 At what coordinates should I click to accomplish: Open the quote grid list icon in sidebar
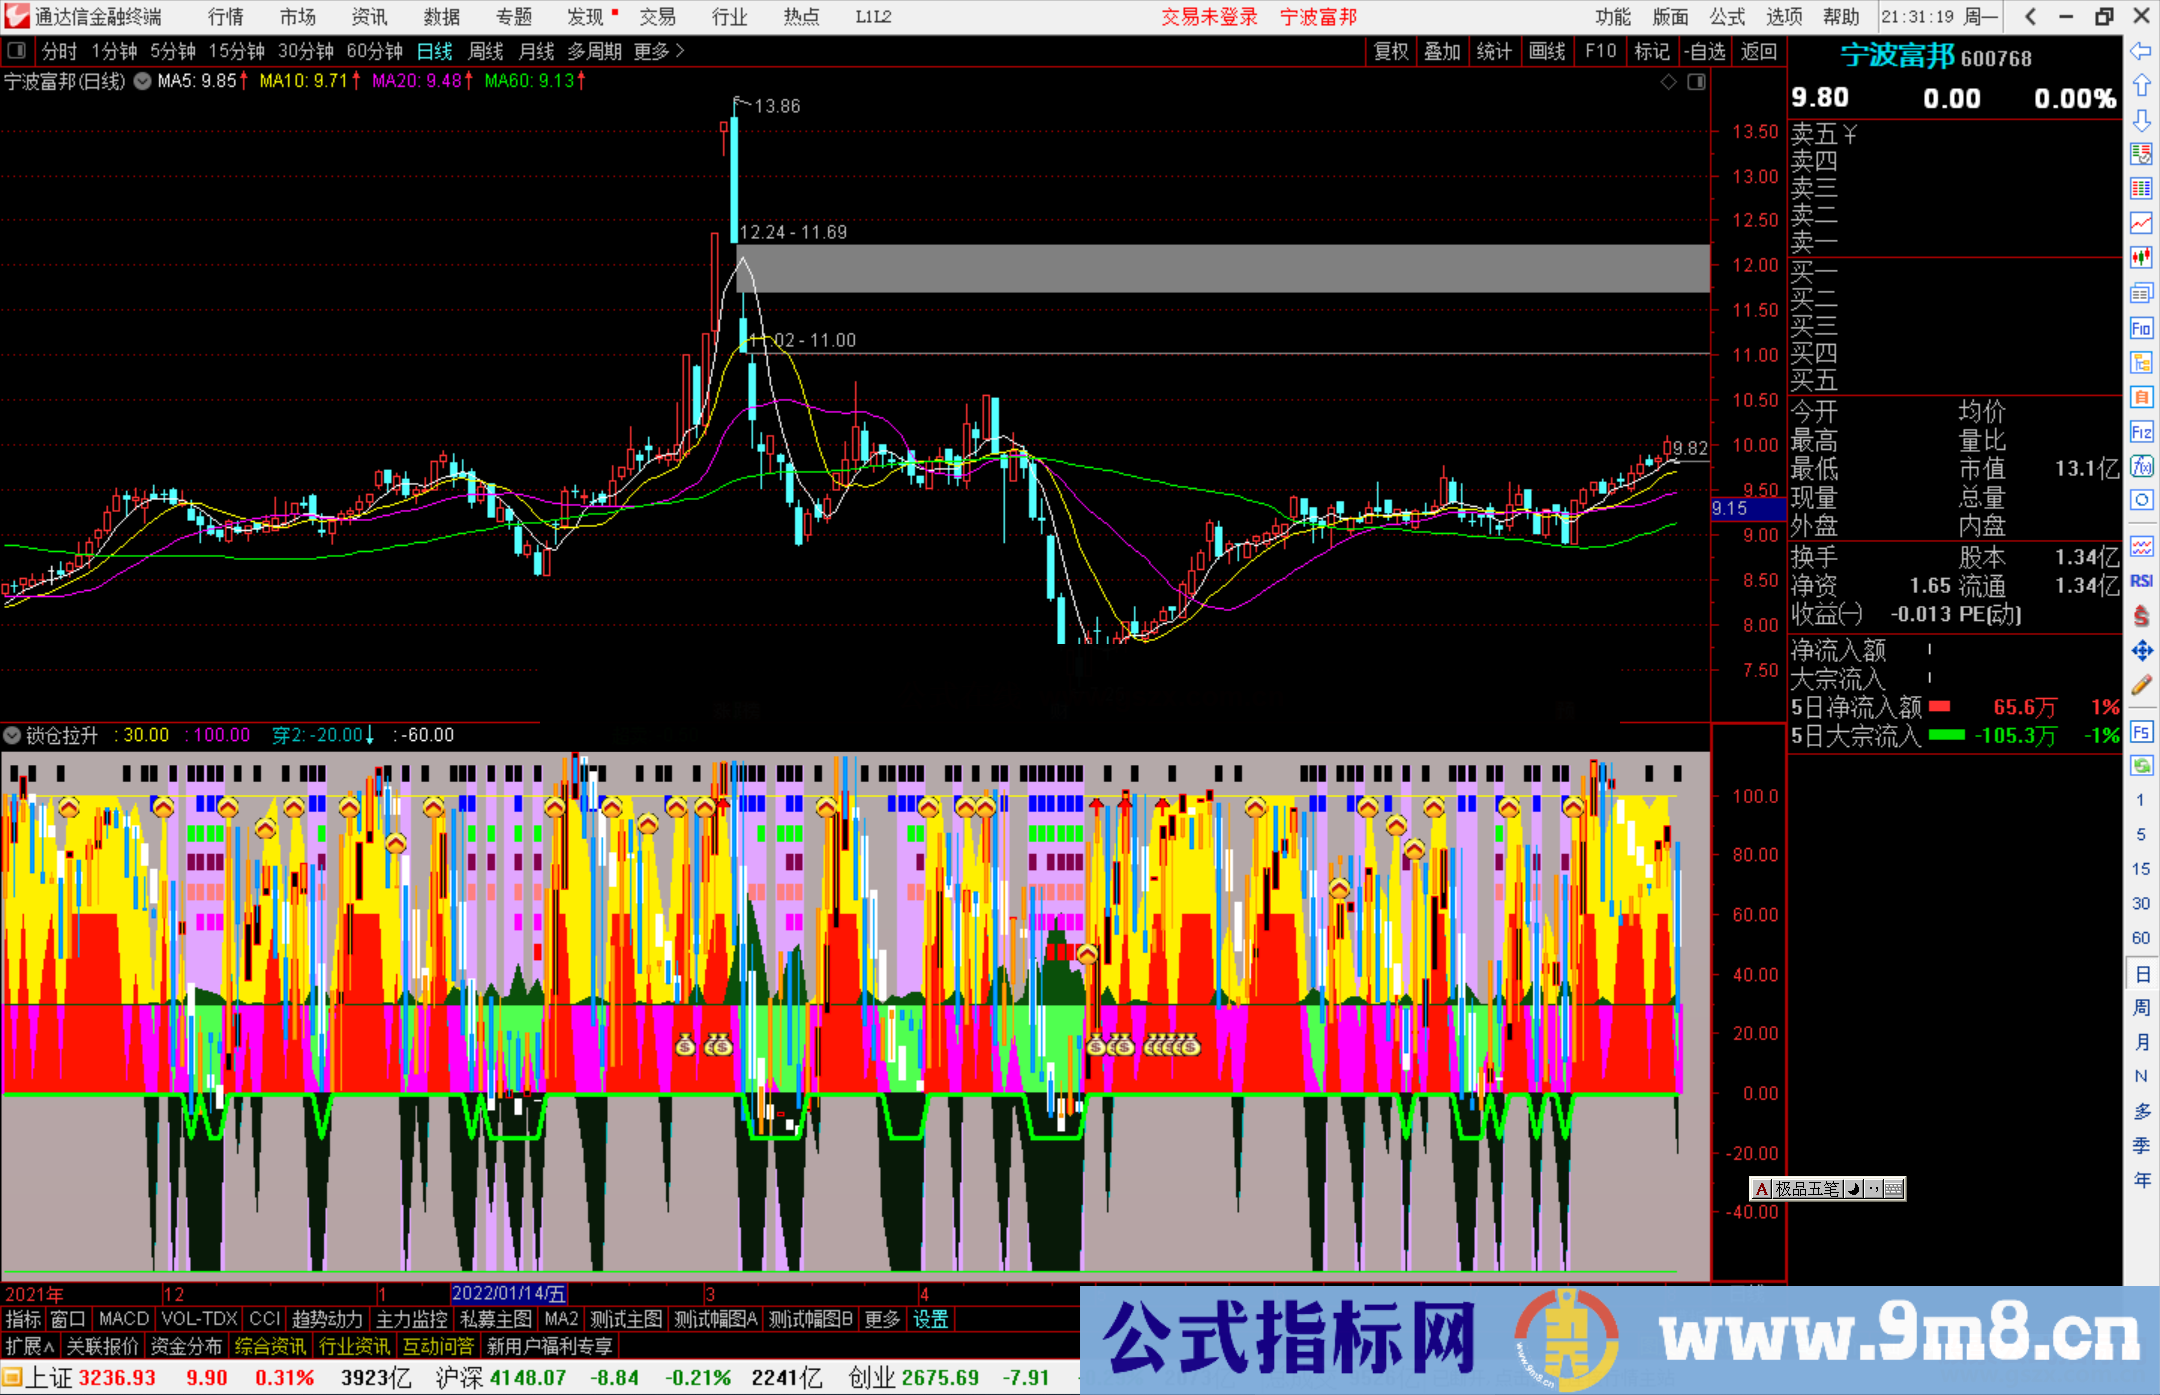(2141, 188)
